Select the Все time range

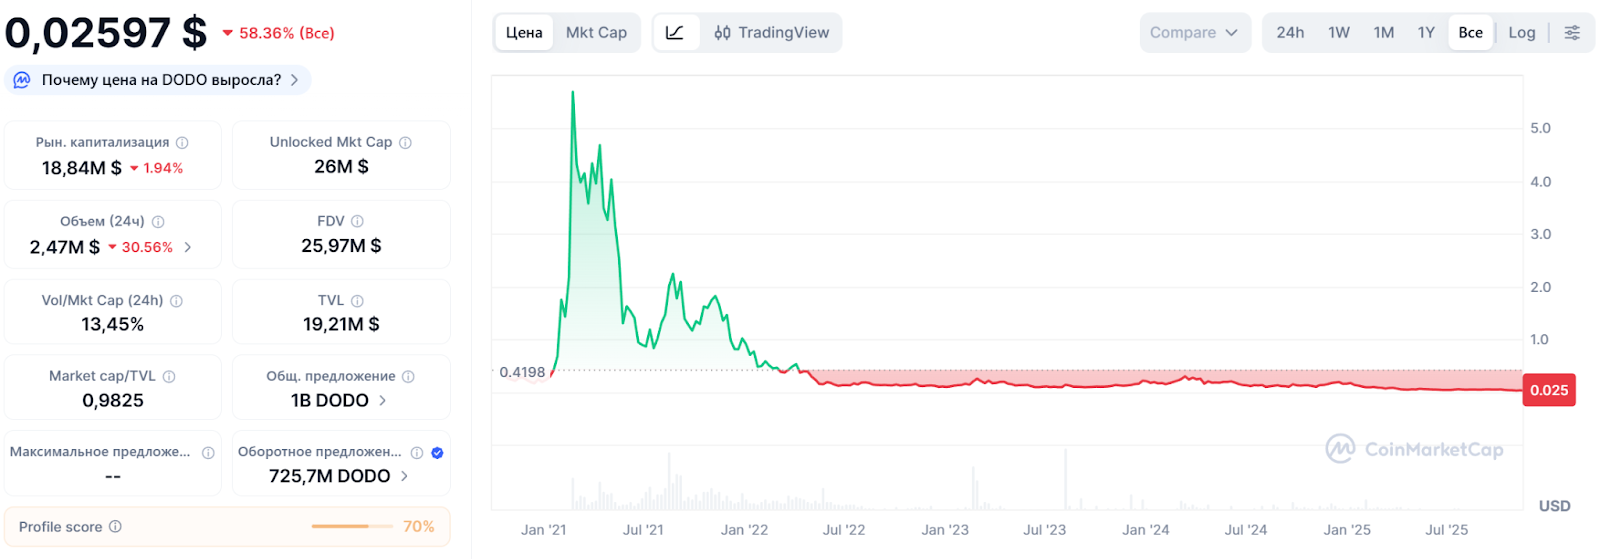click(x=1470, y=33)
